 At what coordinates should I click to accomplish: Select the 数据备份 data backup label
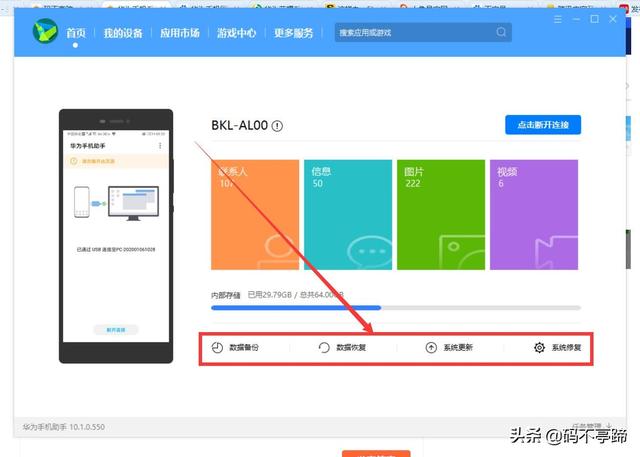point(244,348)
